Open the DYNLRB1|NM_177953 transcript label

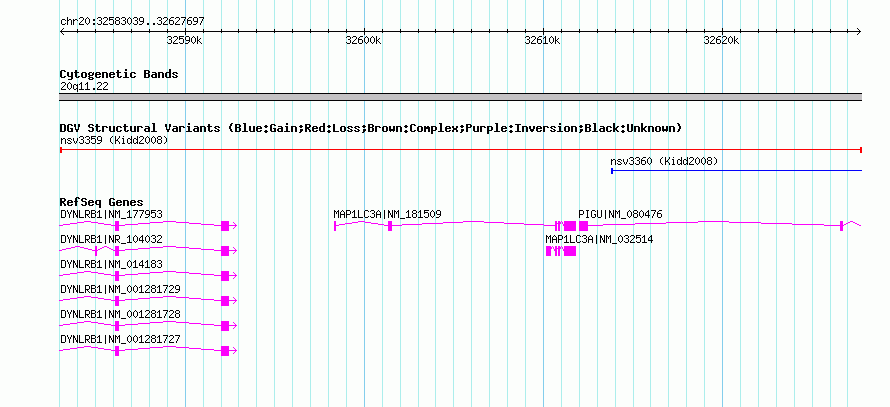(111, 215)
